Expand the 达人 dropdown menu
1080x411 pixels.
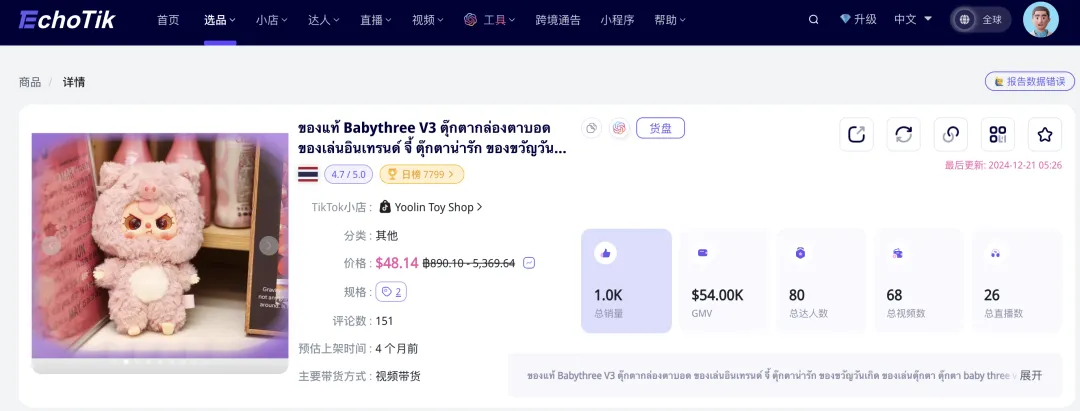tap(324, 20)
